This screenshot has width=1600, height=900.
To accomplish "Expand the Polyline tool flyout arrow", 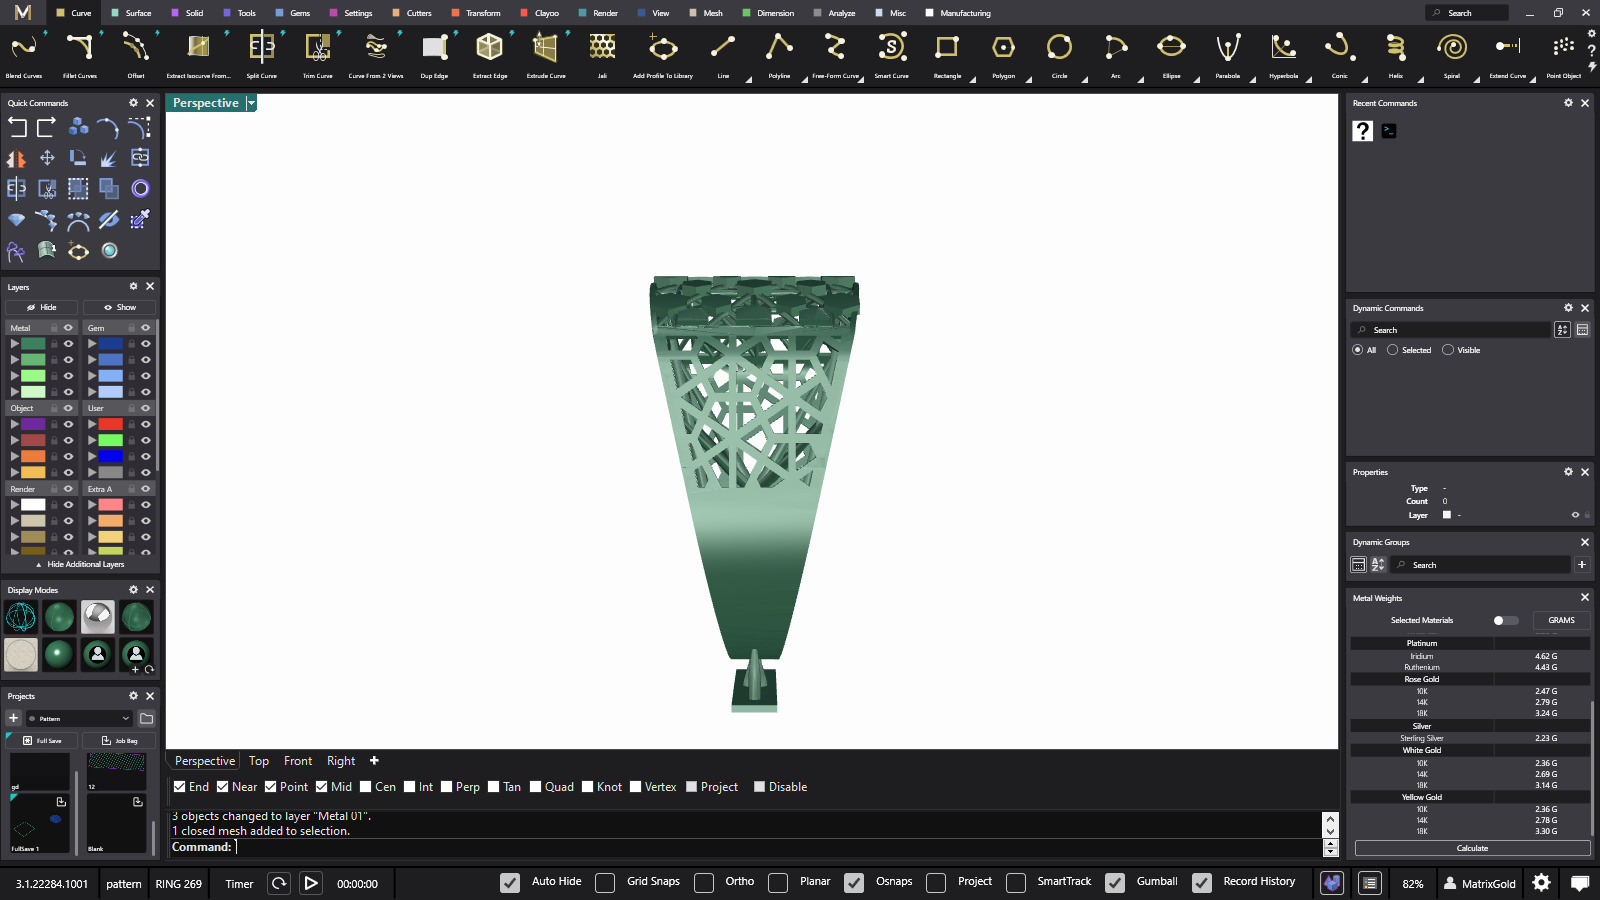I will coord(804,80).
